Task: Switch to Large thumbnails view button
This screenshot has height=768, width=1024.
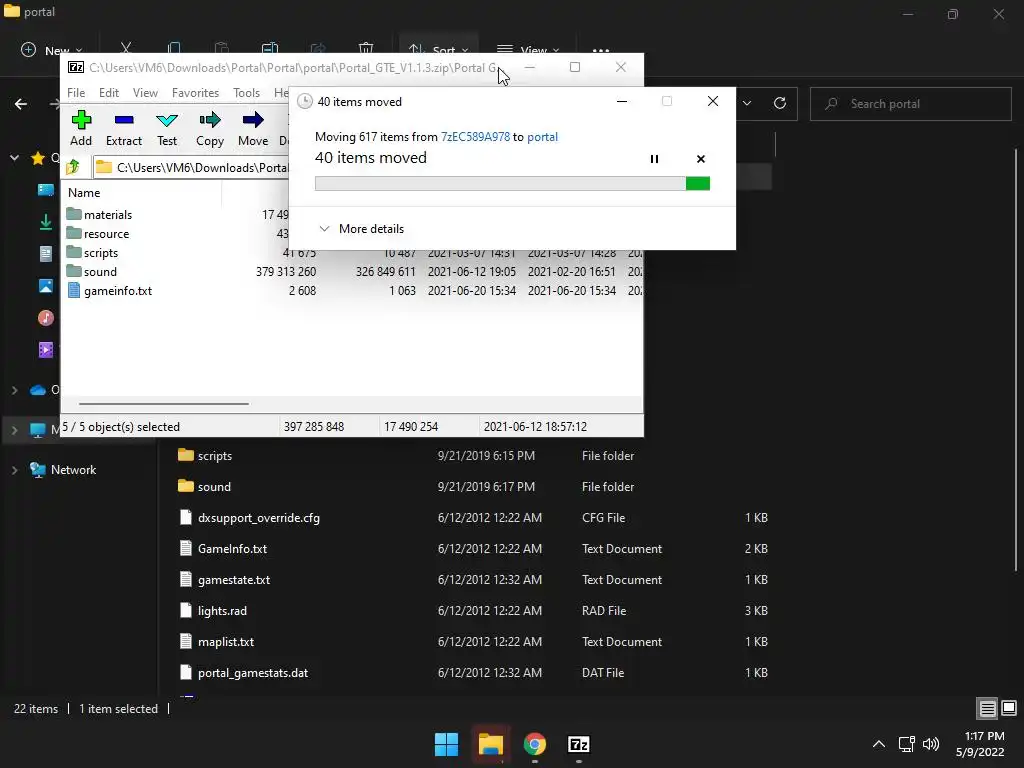Action: point(1009,708)
